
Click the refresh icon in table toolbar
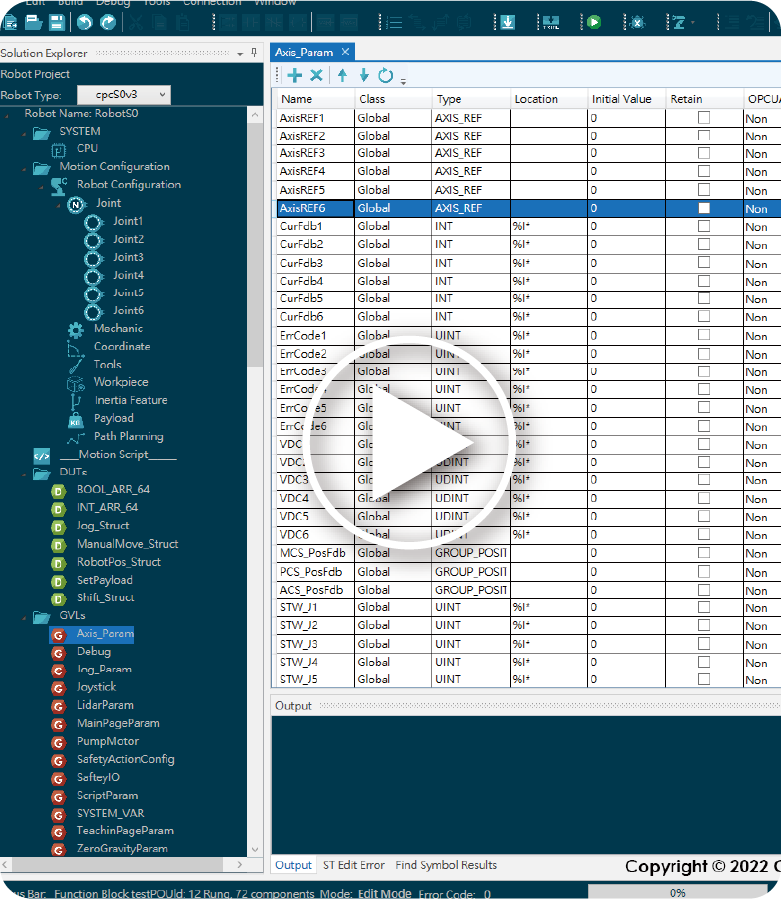(x=385, y=75)
